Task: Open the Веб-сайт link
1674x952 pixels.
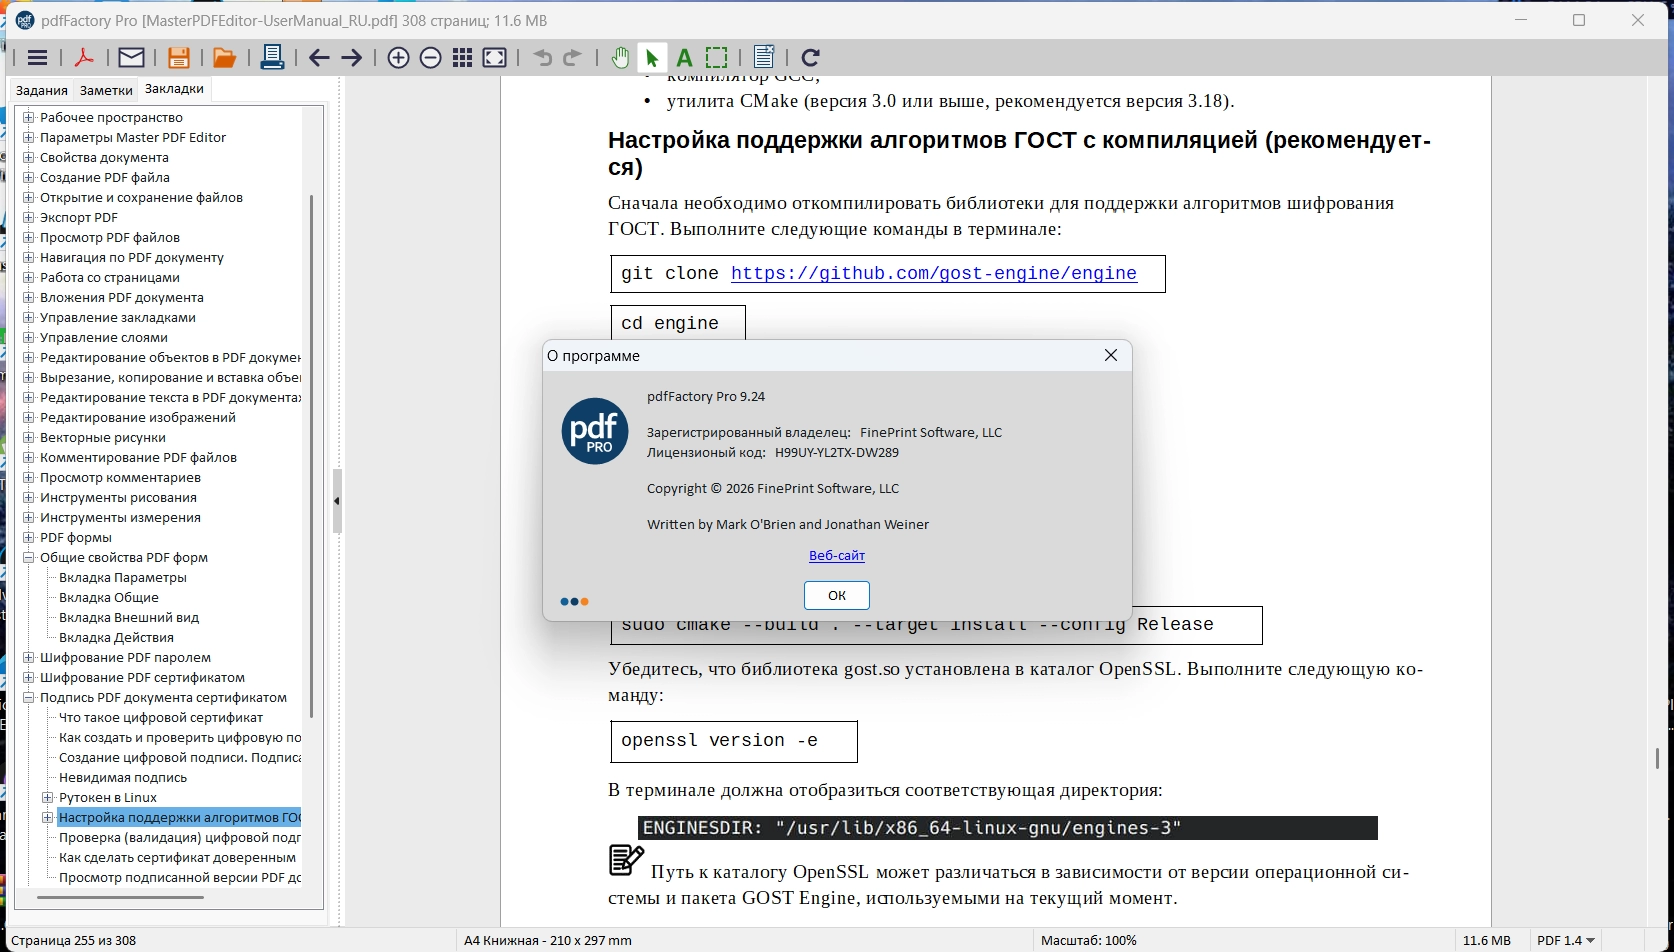Action: (x=837, y=556)
